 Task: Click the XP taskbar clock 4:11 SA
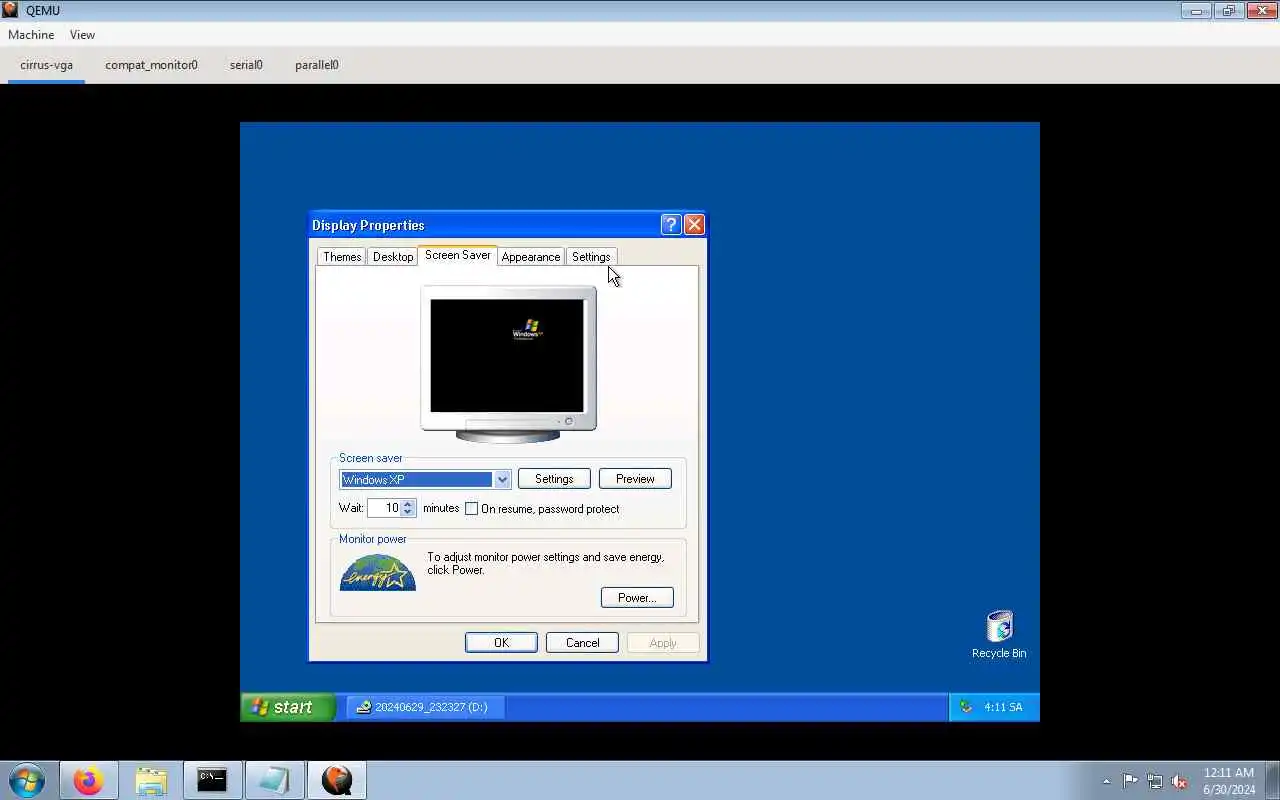point(1003,707)
